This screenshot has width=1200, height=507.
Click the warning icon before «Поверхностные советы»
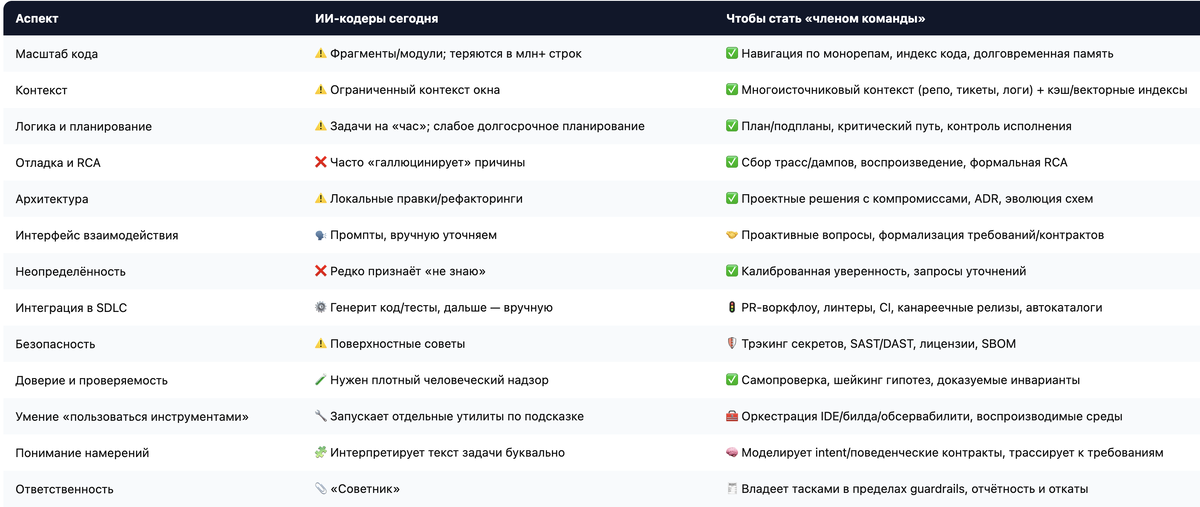(320, 344)
